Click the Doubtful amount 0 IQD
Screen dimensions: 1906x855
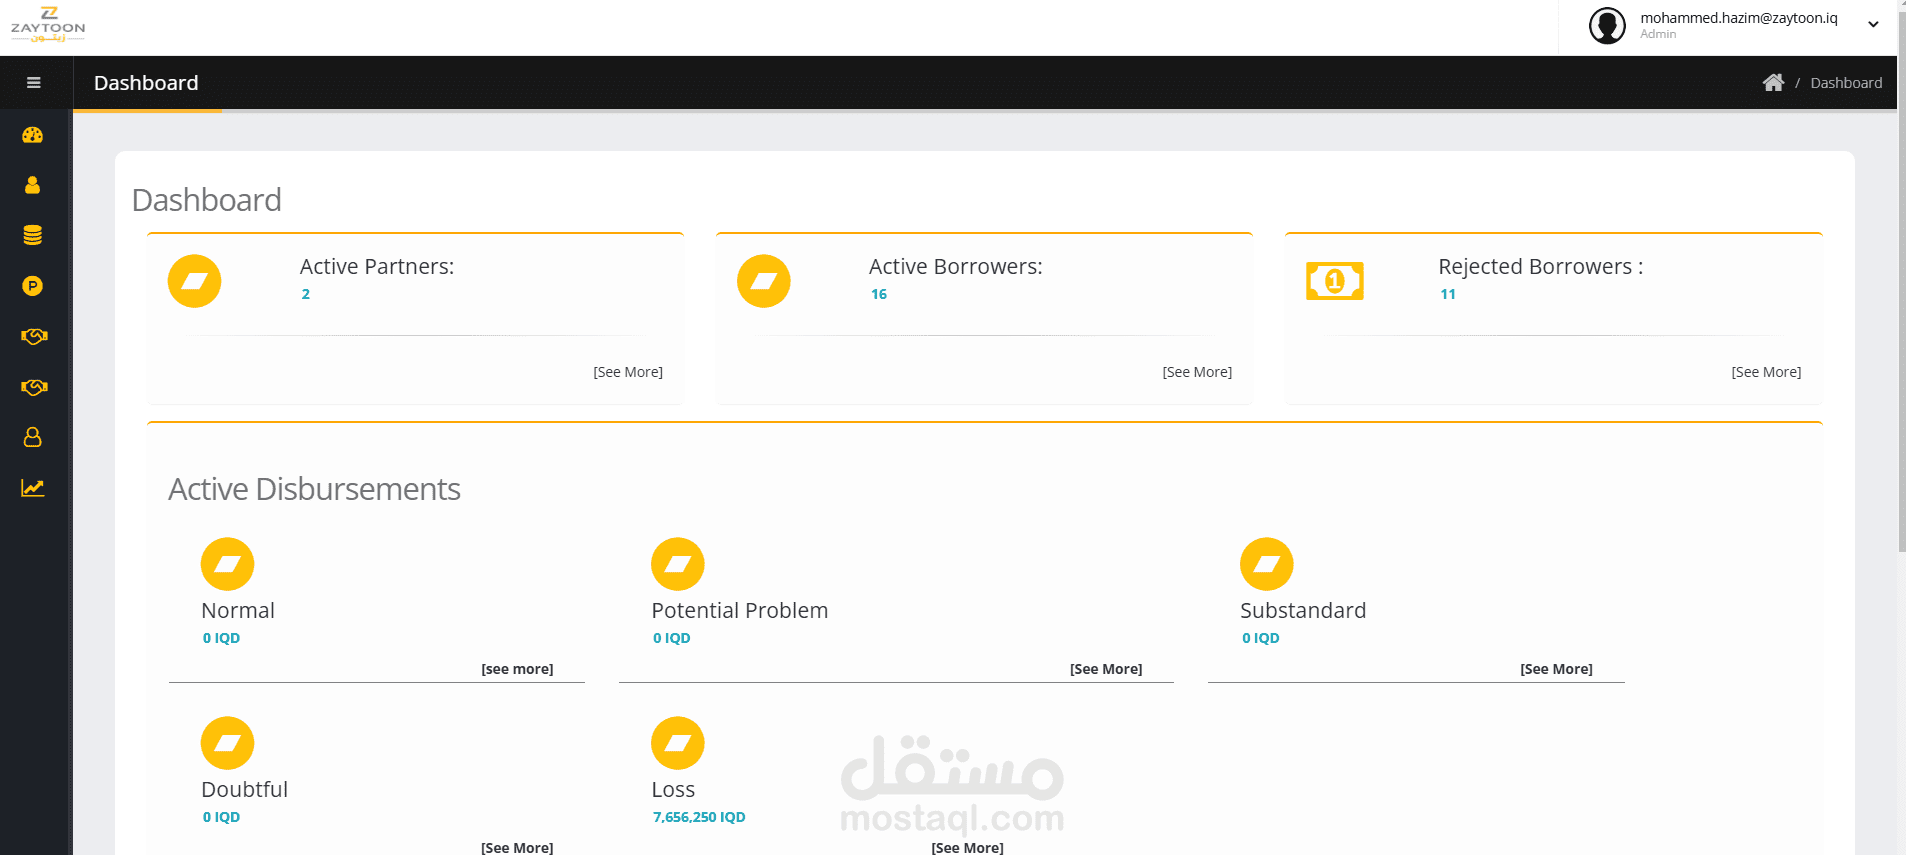[221, 817]
